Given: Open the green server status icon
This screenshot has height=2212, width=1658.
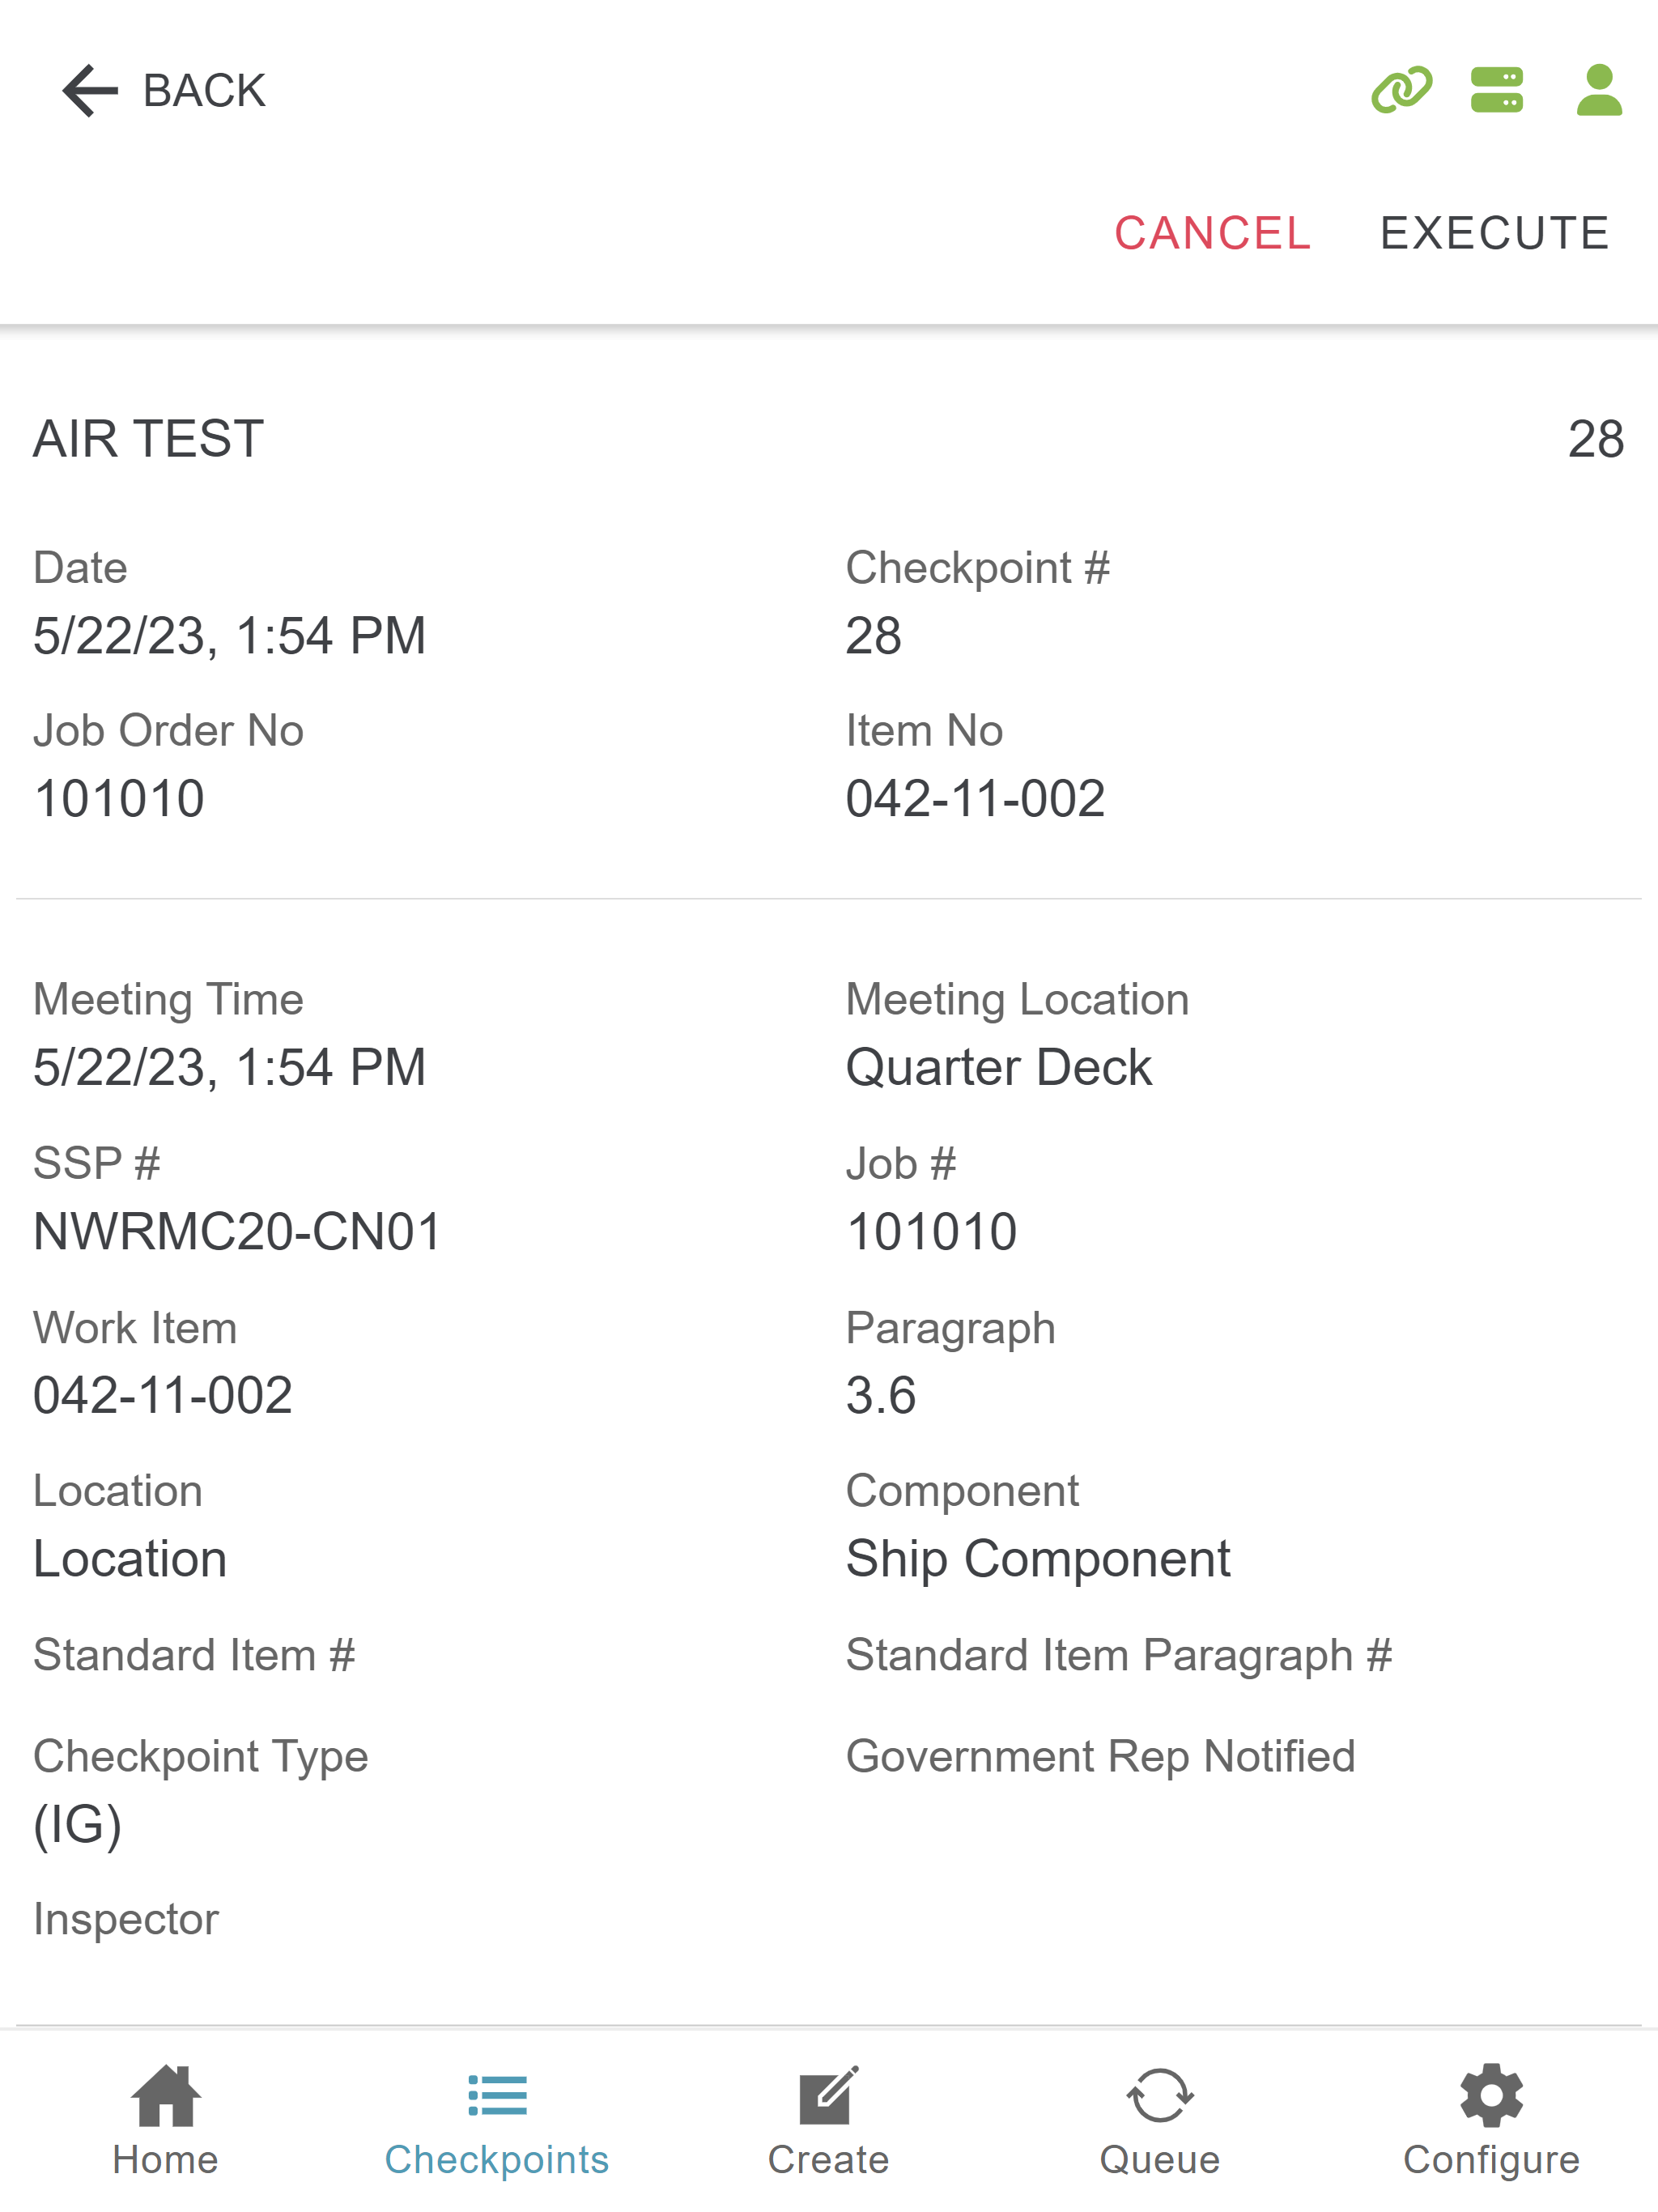Looking at the screenshot, I should [x=1497, y=91].
